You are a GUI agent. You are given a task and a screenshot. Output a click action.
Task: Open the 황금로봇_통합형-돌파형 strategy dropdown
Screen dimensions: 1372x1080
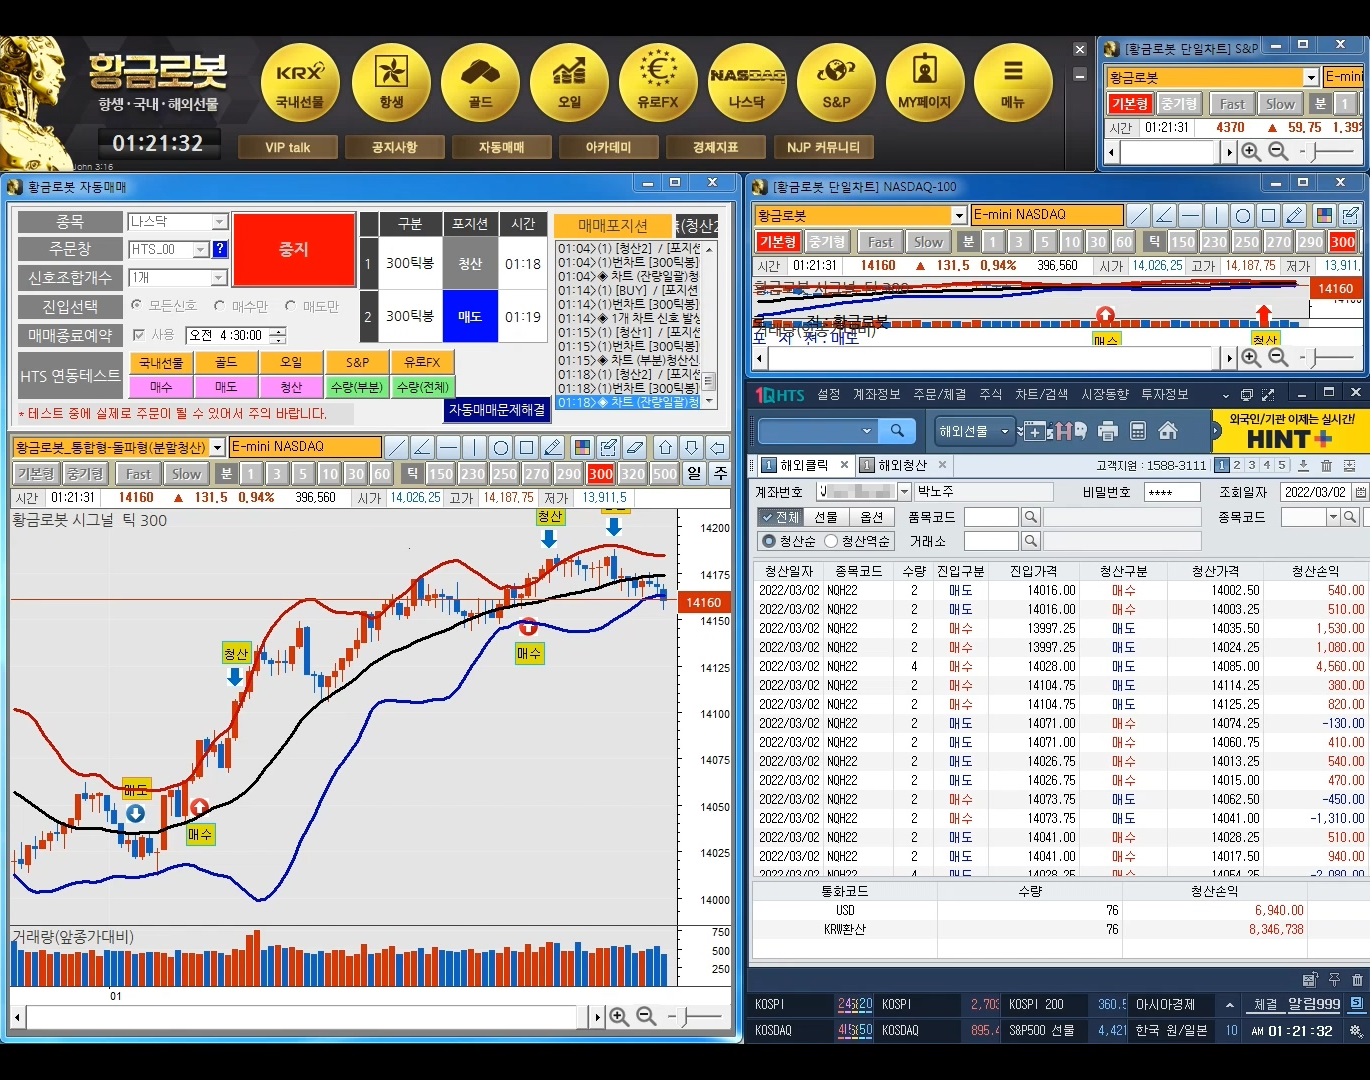point(217,447)
